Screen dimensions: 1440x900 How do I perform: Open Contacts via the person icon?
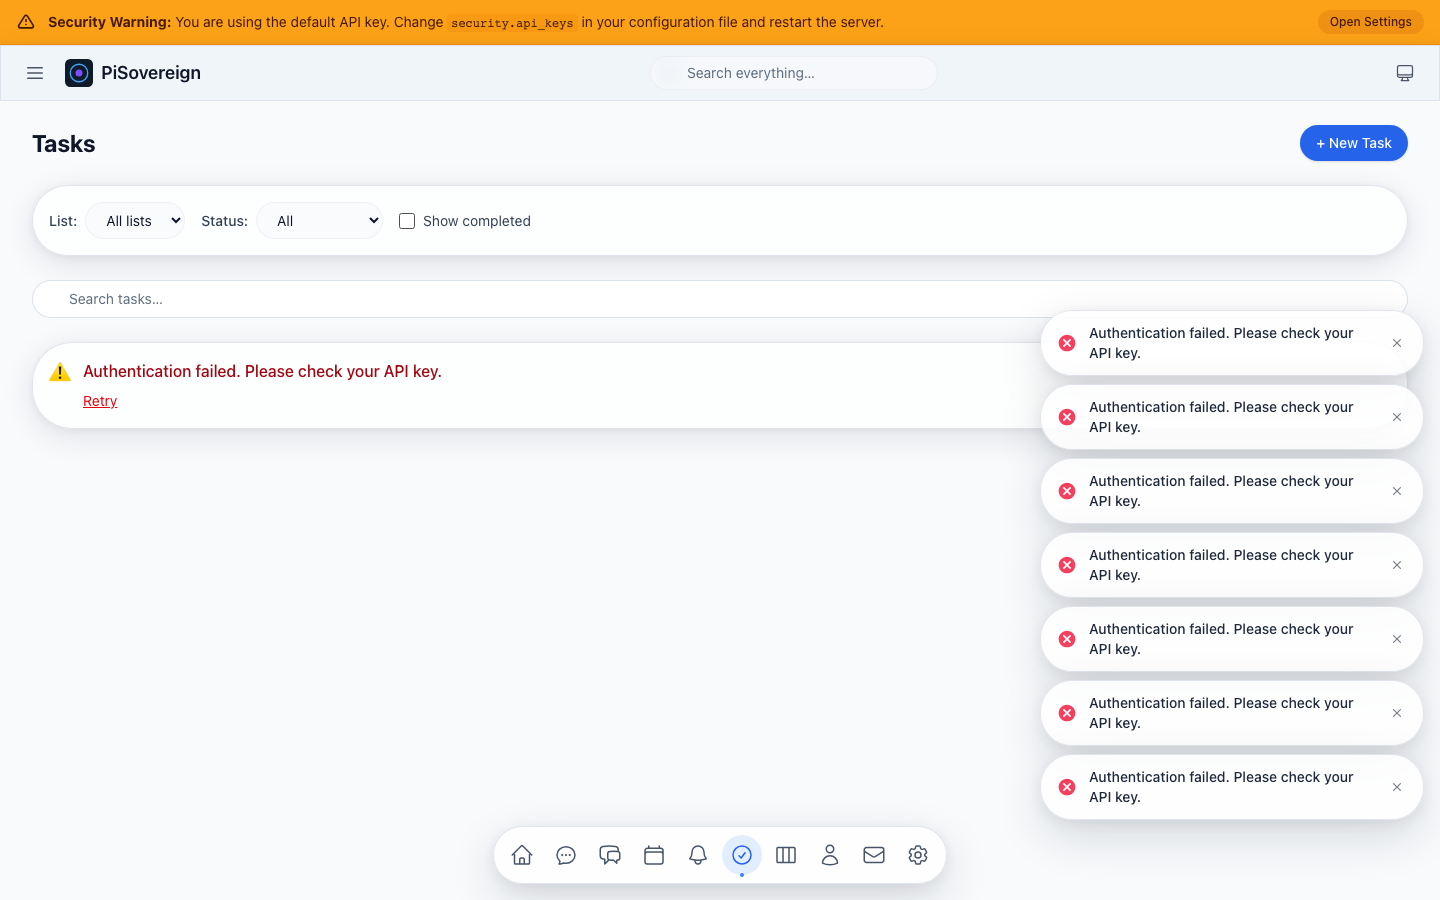coord(830,855)
